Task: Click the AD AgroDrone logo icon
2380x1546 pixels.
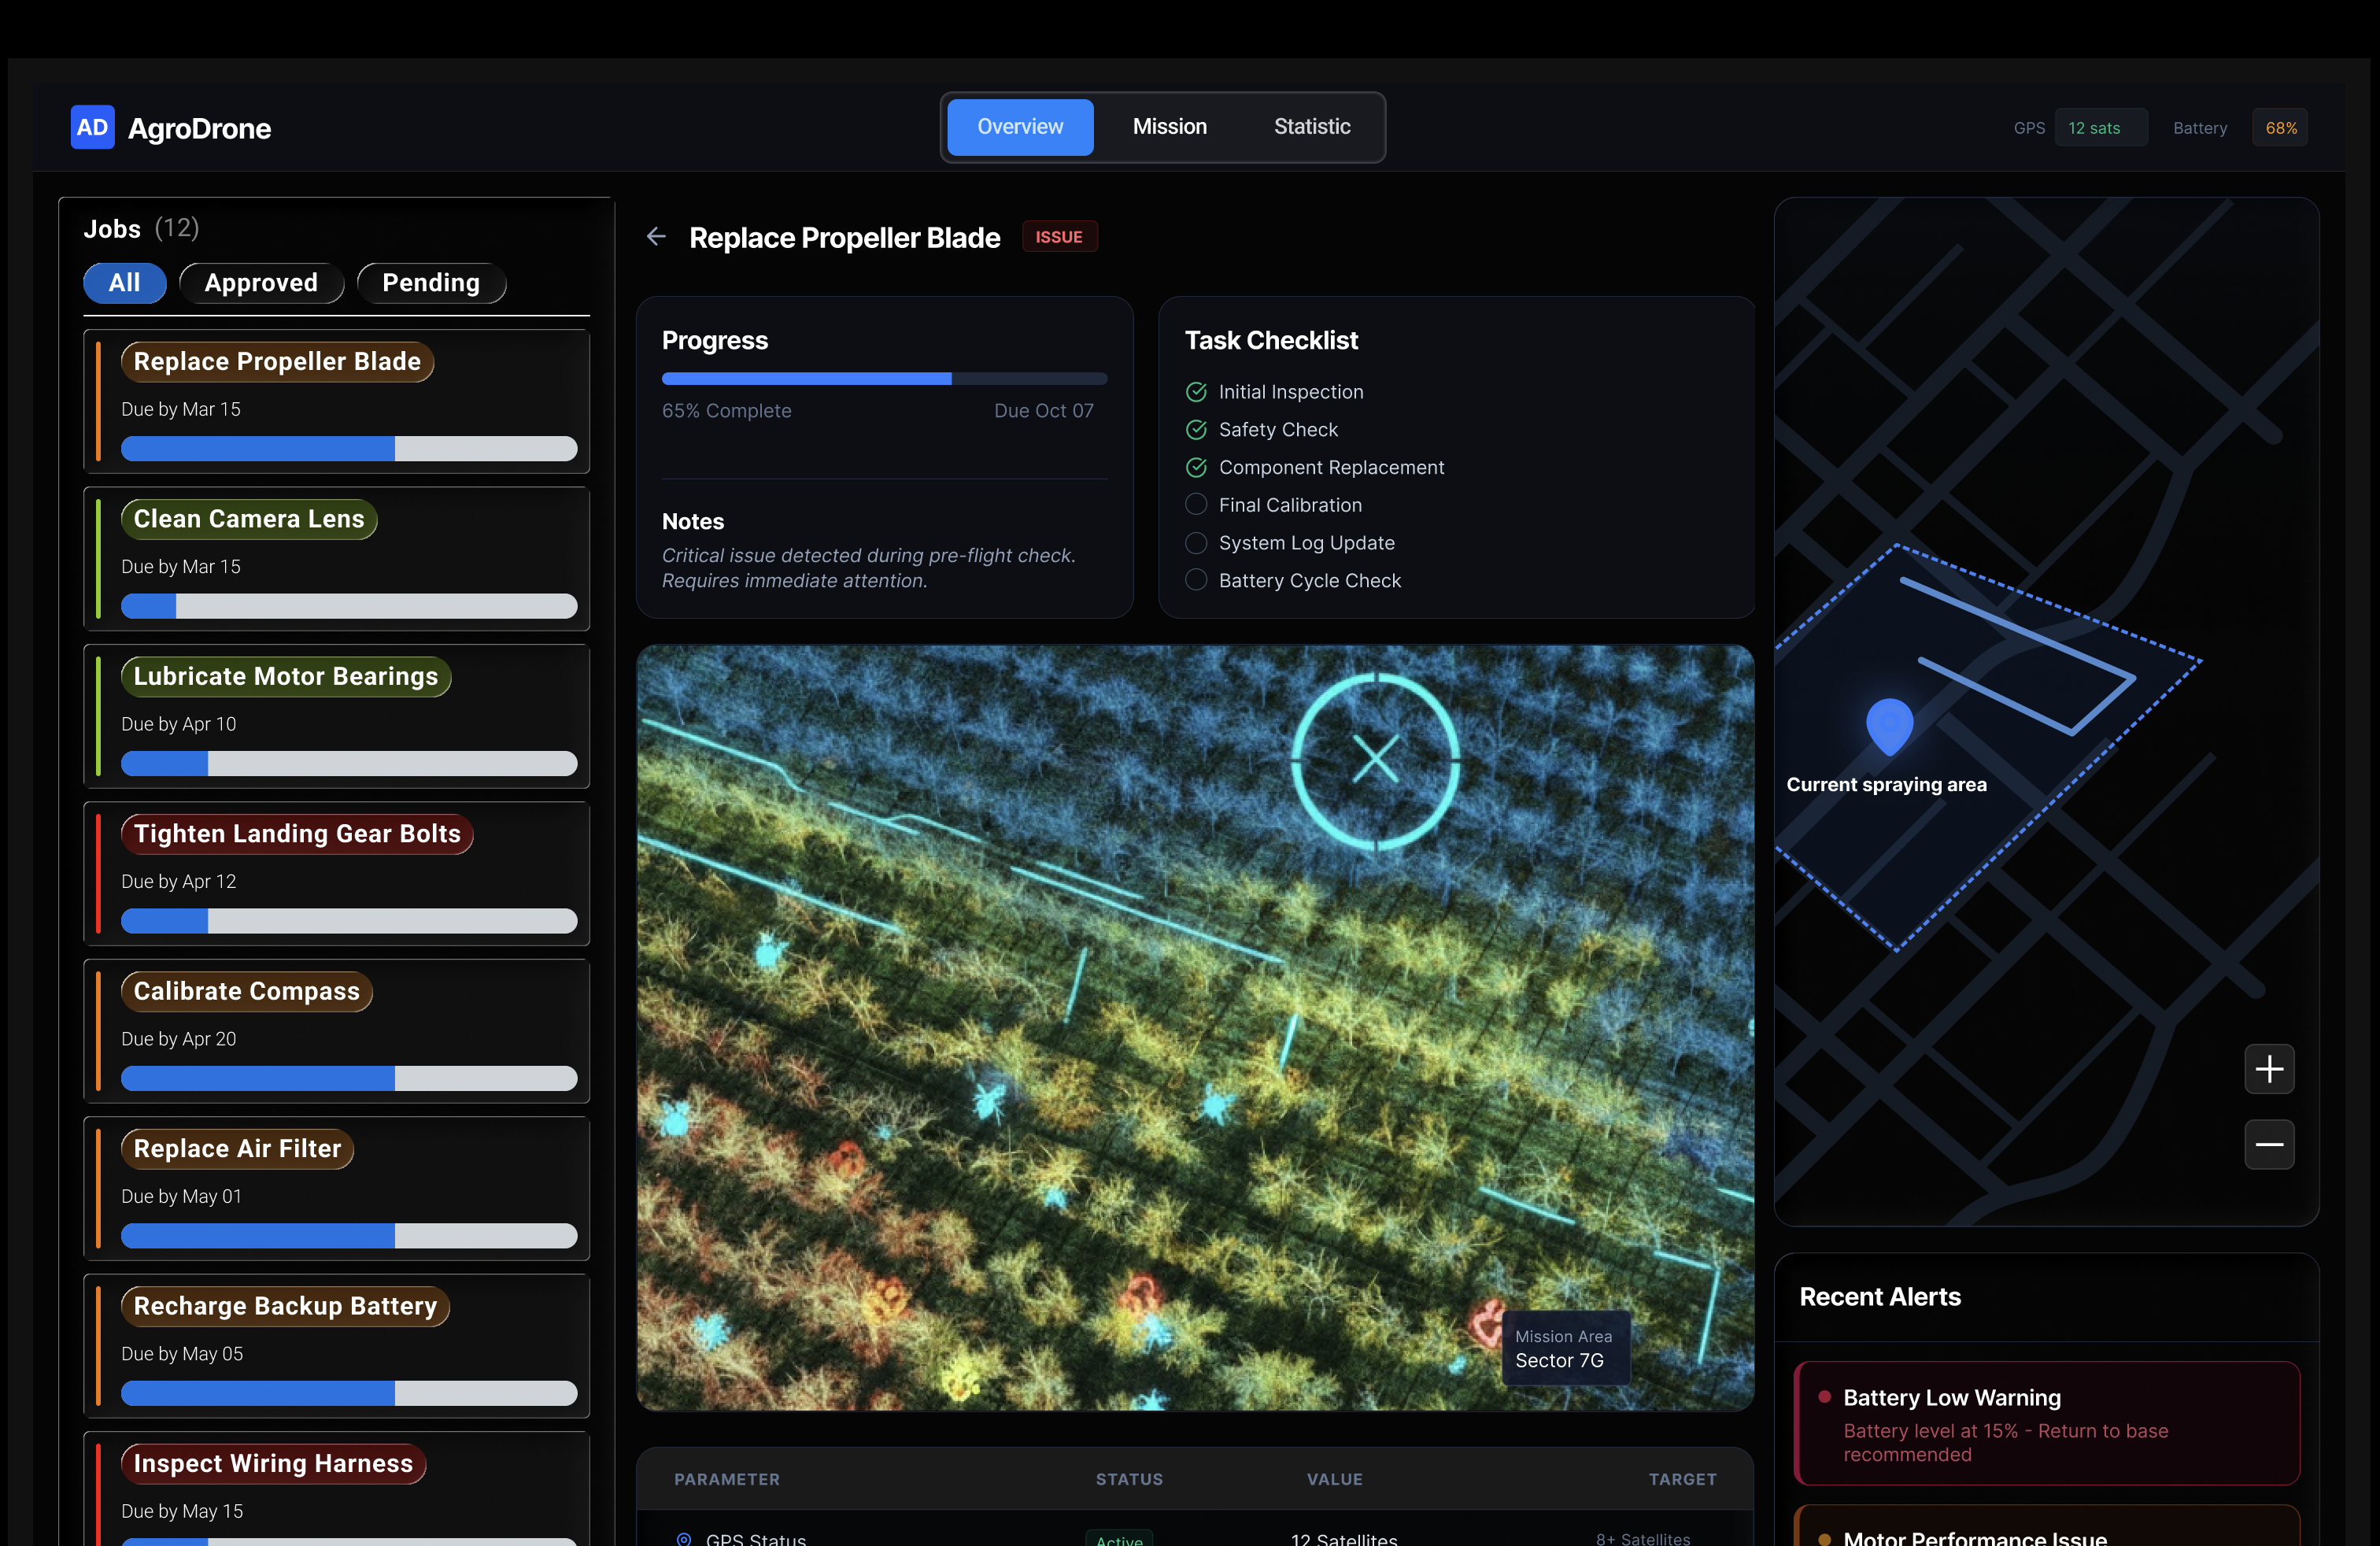Action: click(92, 127)
